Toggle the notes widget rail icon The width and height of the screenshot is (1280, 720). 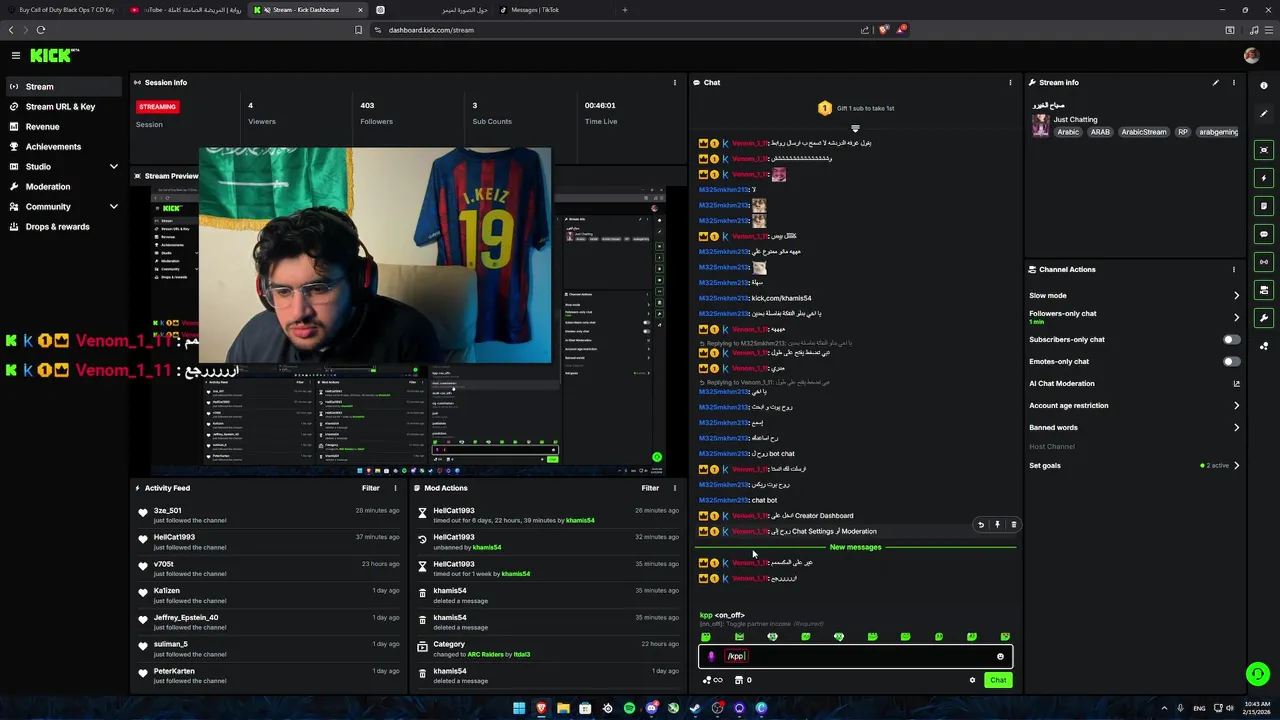click(x=1264, y=206)
